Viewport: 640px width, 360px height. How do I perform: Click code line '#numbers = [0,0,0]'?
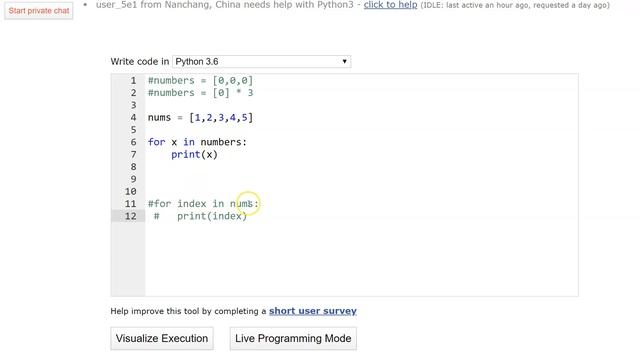[200, 80]
